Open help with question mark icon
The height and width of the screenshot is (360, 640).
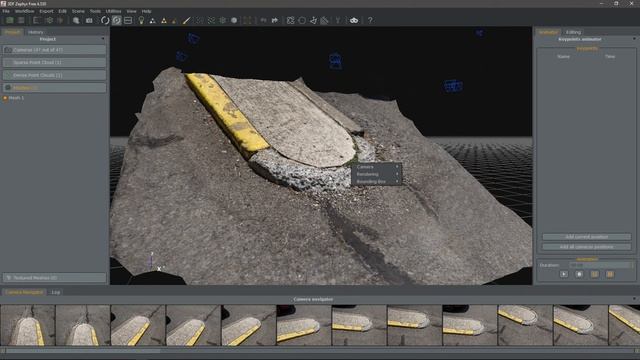click(370, 20)
